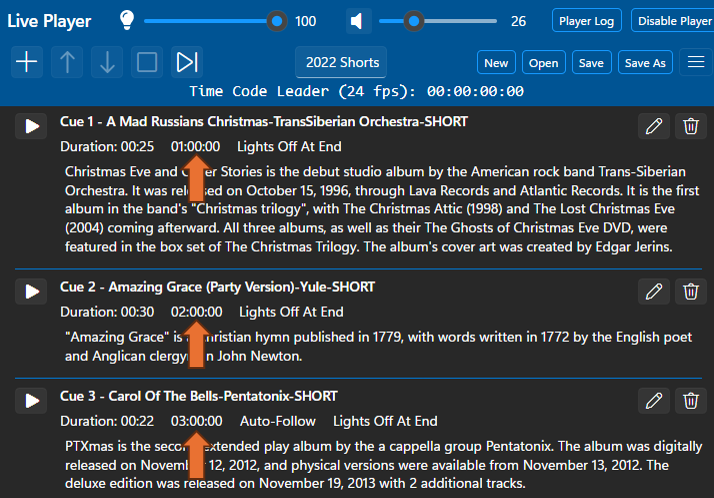Click the move cue up arrow
Screen dimensions: 714x498
67,62
